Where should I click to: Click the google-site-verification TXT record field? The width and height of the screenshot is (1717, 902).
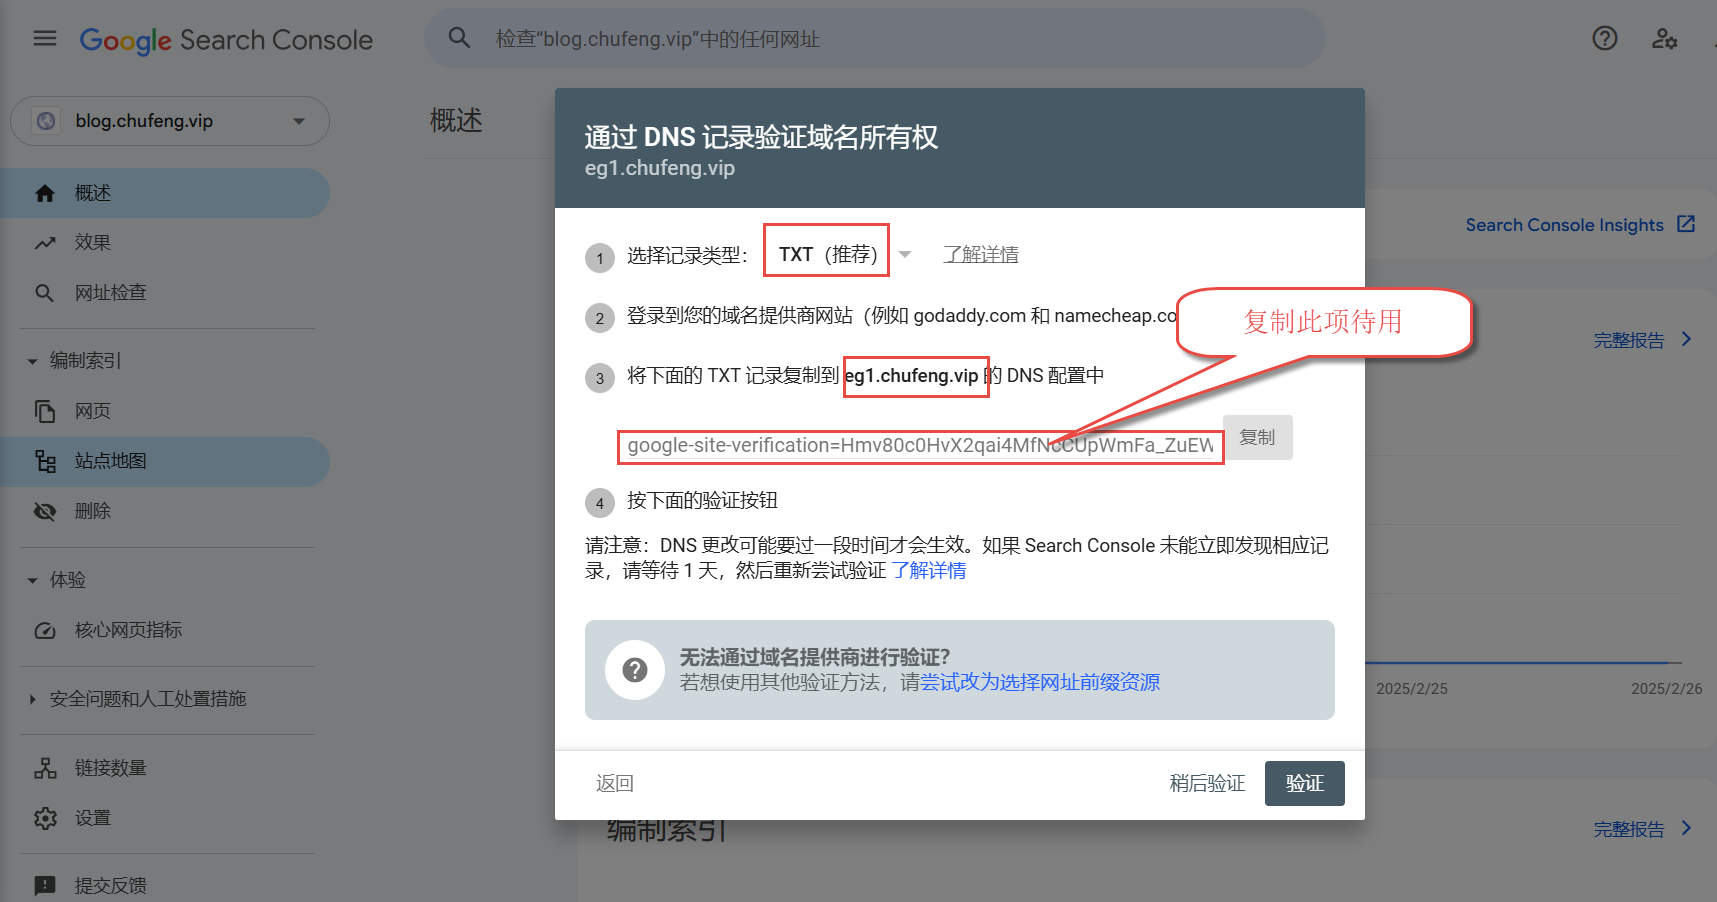pos(920,446)
